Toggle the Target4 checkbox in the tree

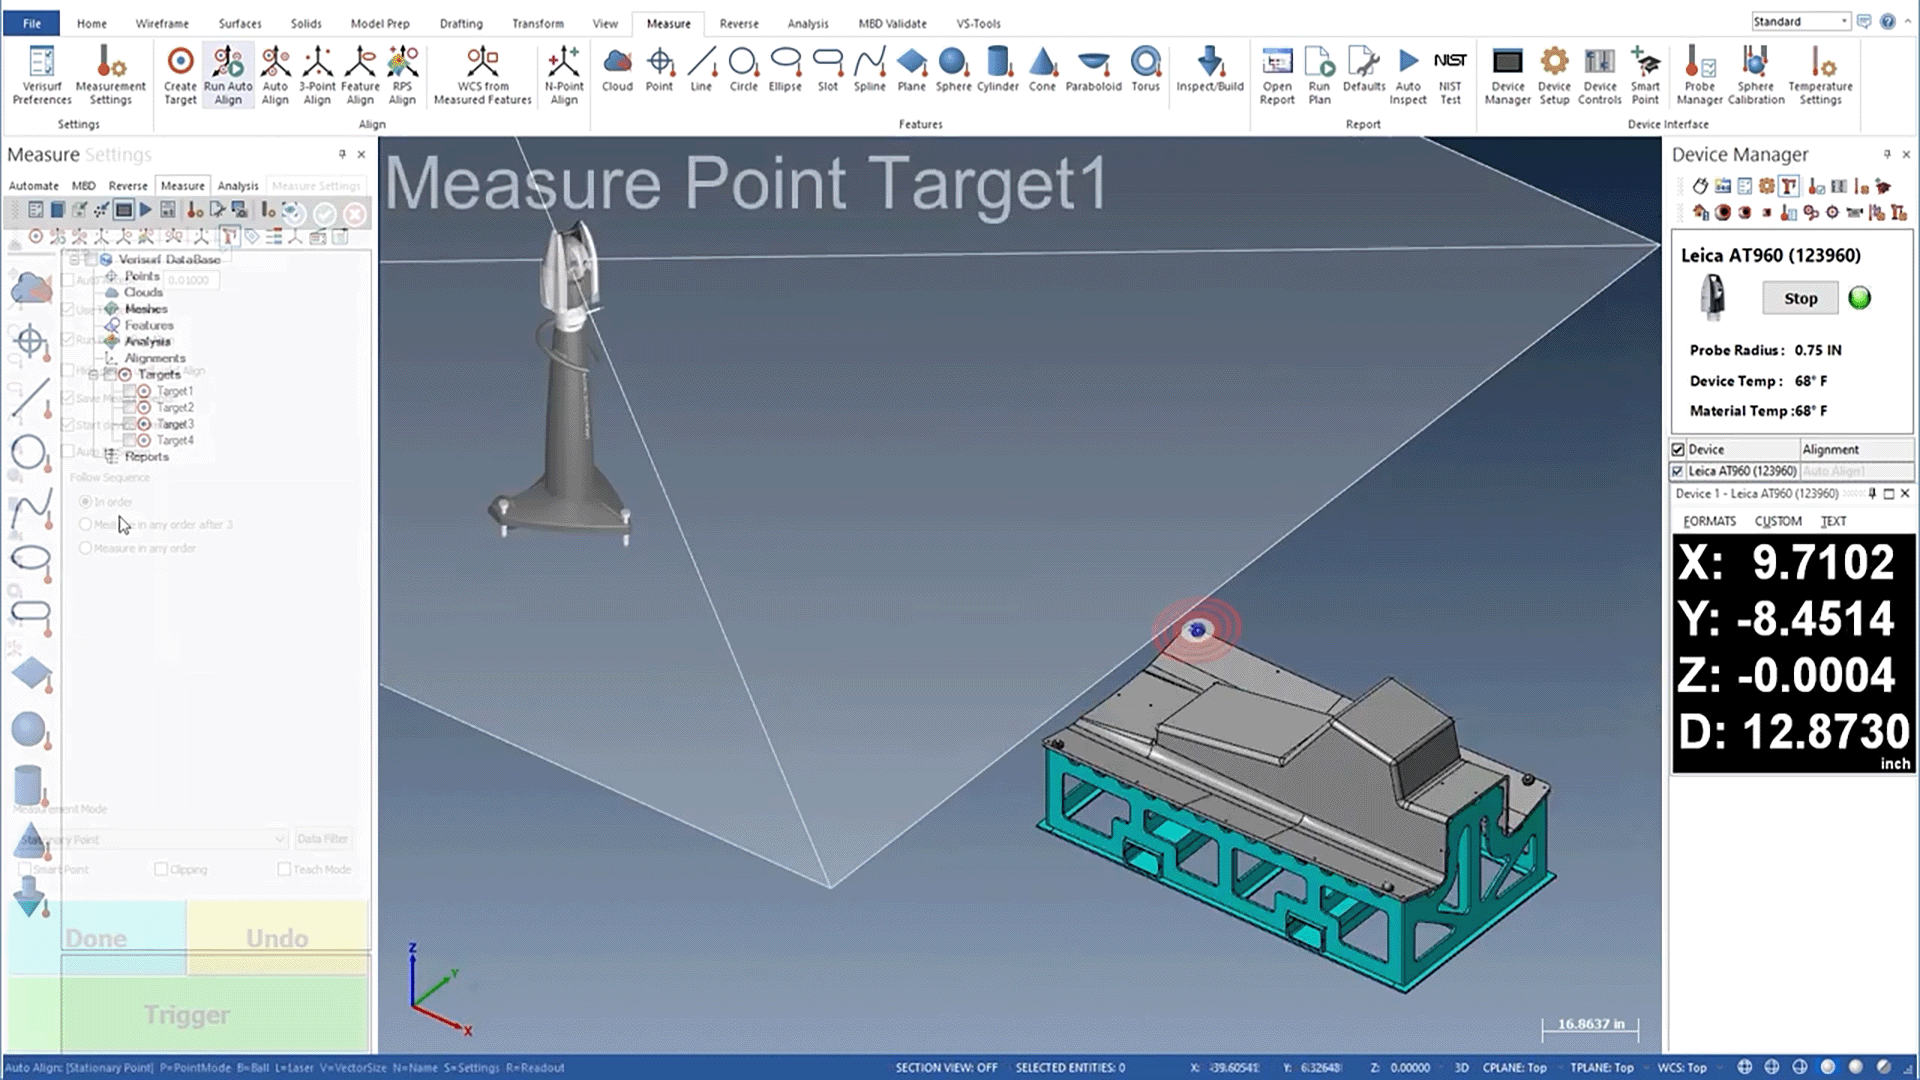pyautogui.click(x=129, y=440)
